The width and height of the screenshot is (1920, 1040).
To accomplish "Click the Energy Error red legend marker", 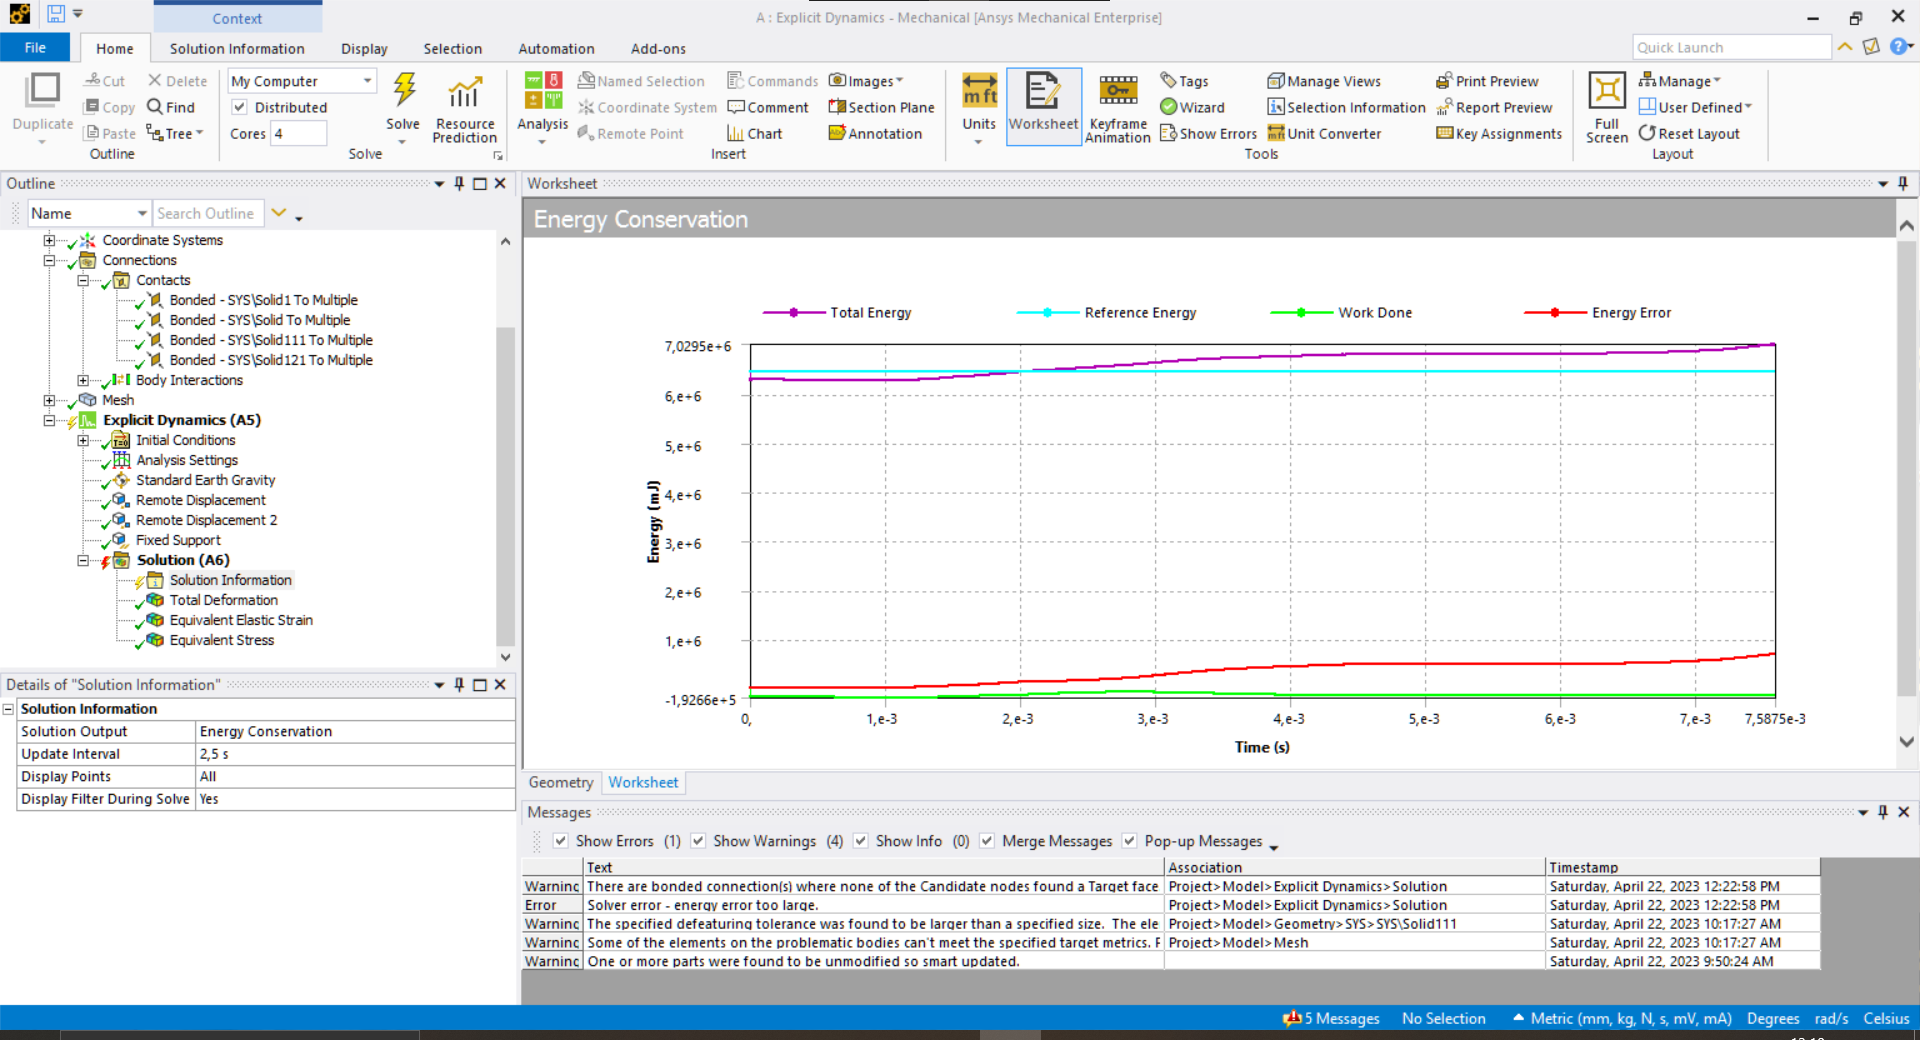I will 1554,313.
